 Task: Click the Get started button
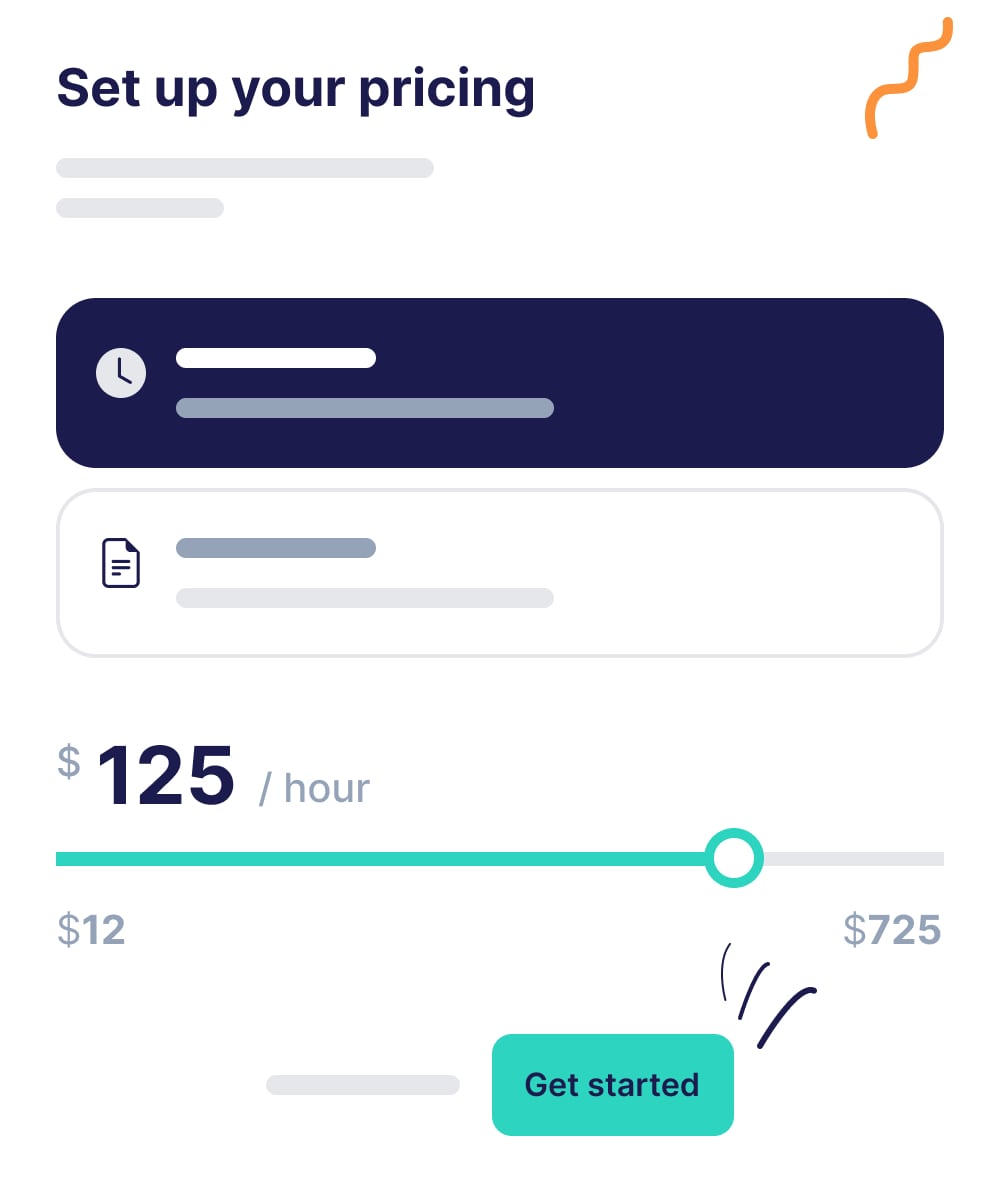tap(613, 1085)
